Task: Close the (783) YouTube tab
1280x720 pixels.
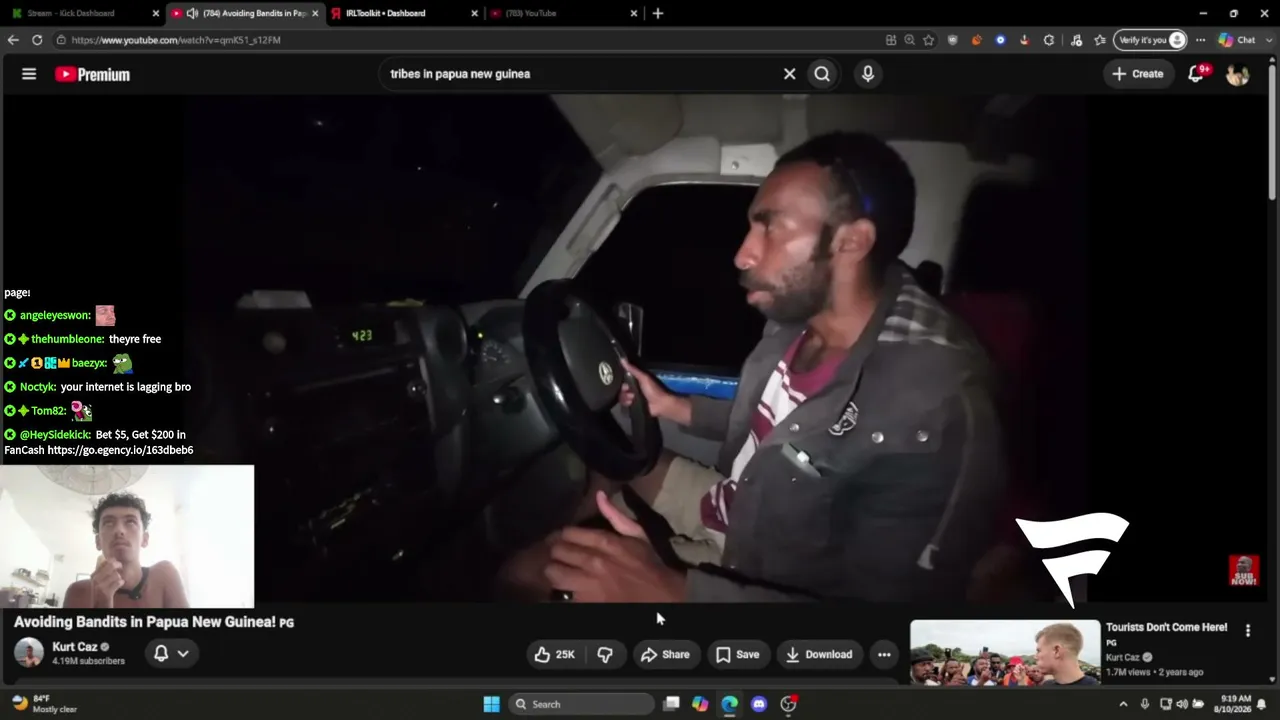Action: pyautogui.click(x=633, y=13)
